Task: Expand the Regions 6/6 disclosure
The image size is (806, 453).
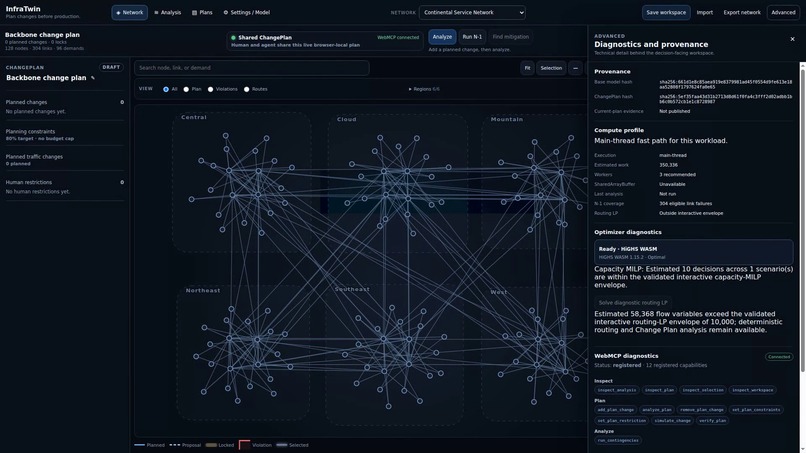Action: 424,89
